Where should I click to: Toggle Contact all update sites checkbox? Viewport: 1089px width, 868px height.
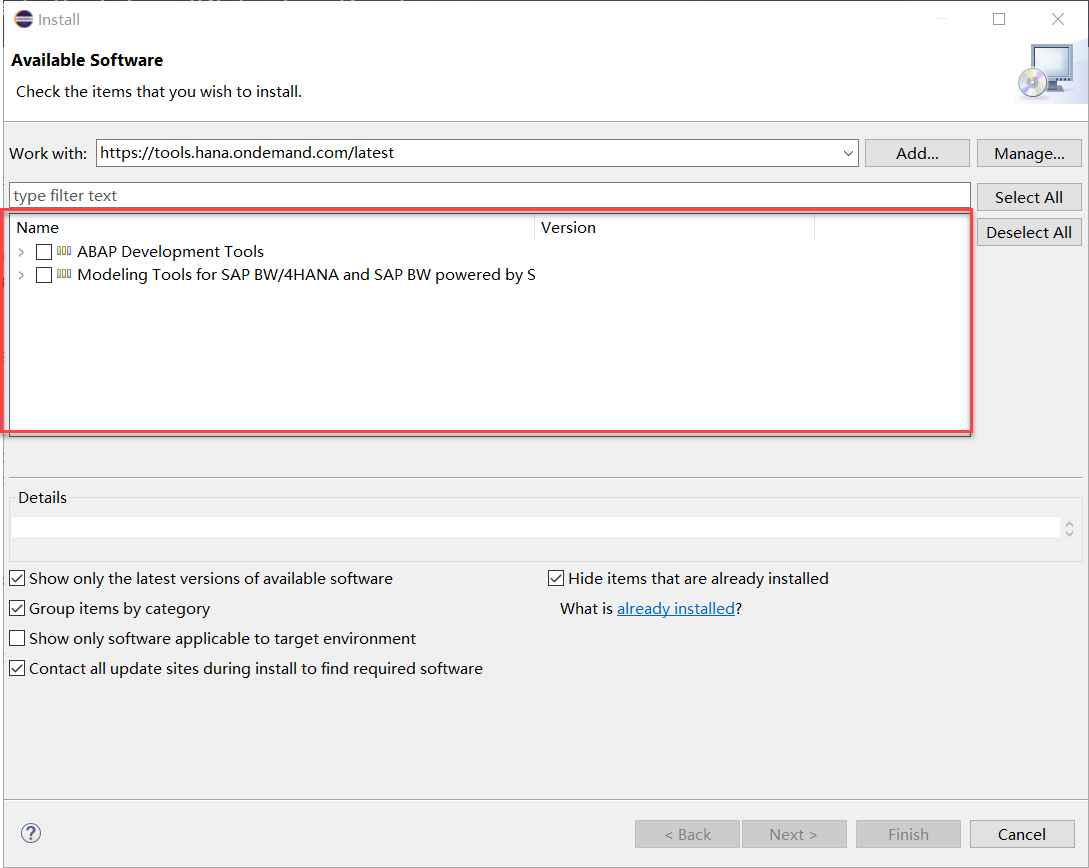click(17, 668)
